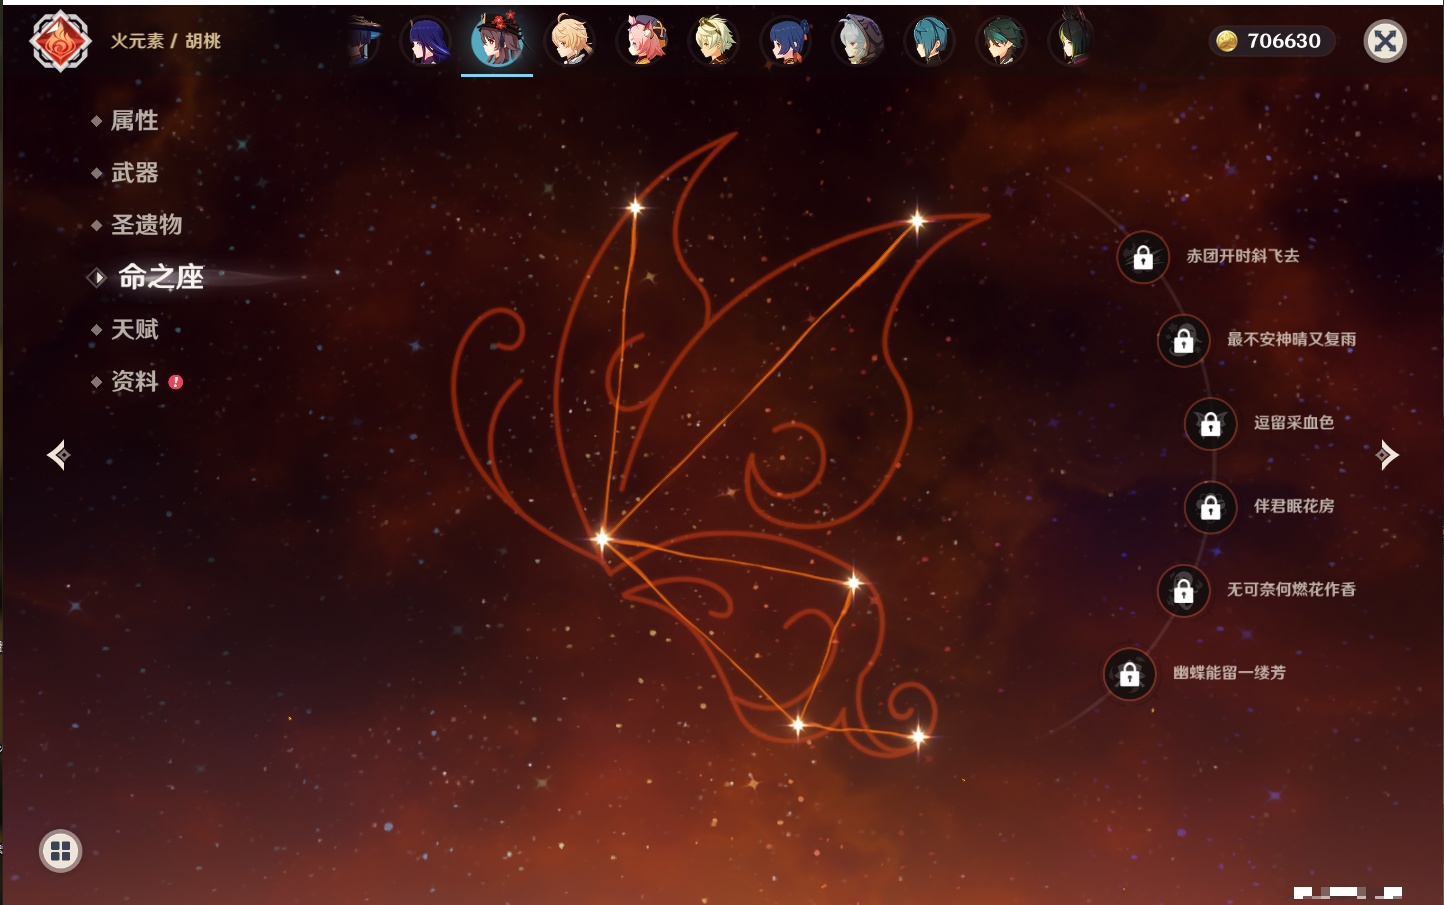The height and width of the screenshot is (905, 1444).
Task: Click the Pyro element emblem icon
Action: [60, 41]
